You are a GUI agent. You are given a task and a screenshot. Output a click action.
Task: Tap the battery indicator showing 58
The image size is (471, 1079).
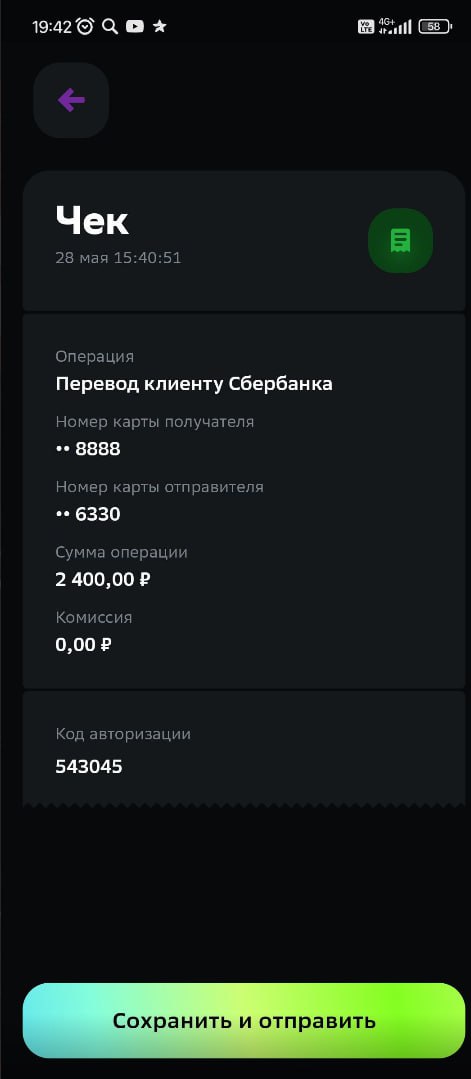[x=435, y=26]
